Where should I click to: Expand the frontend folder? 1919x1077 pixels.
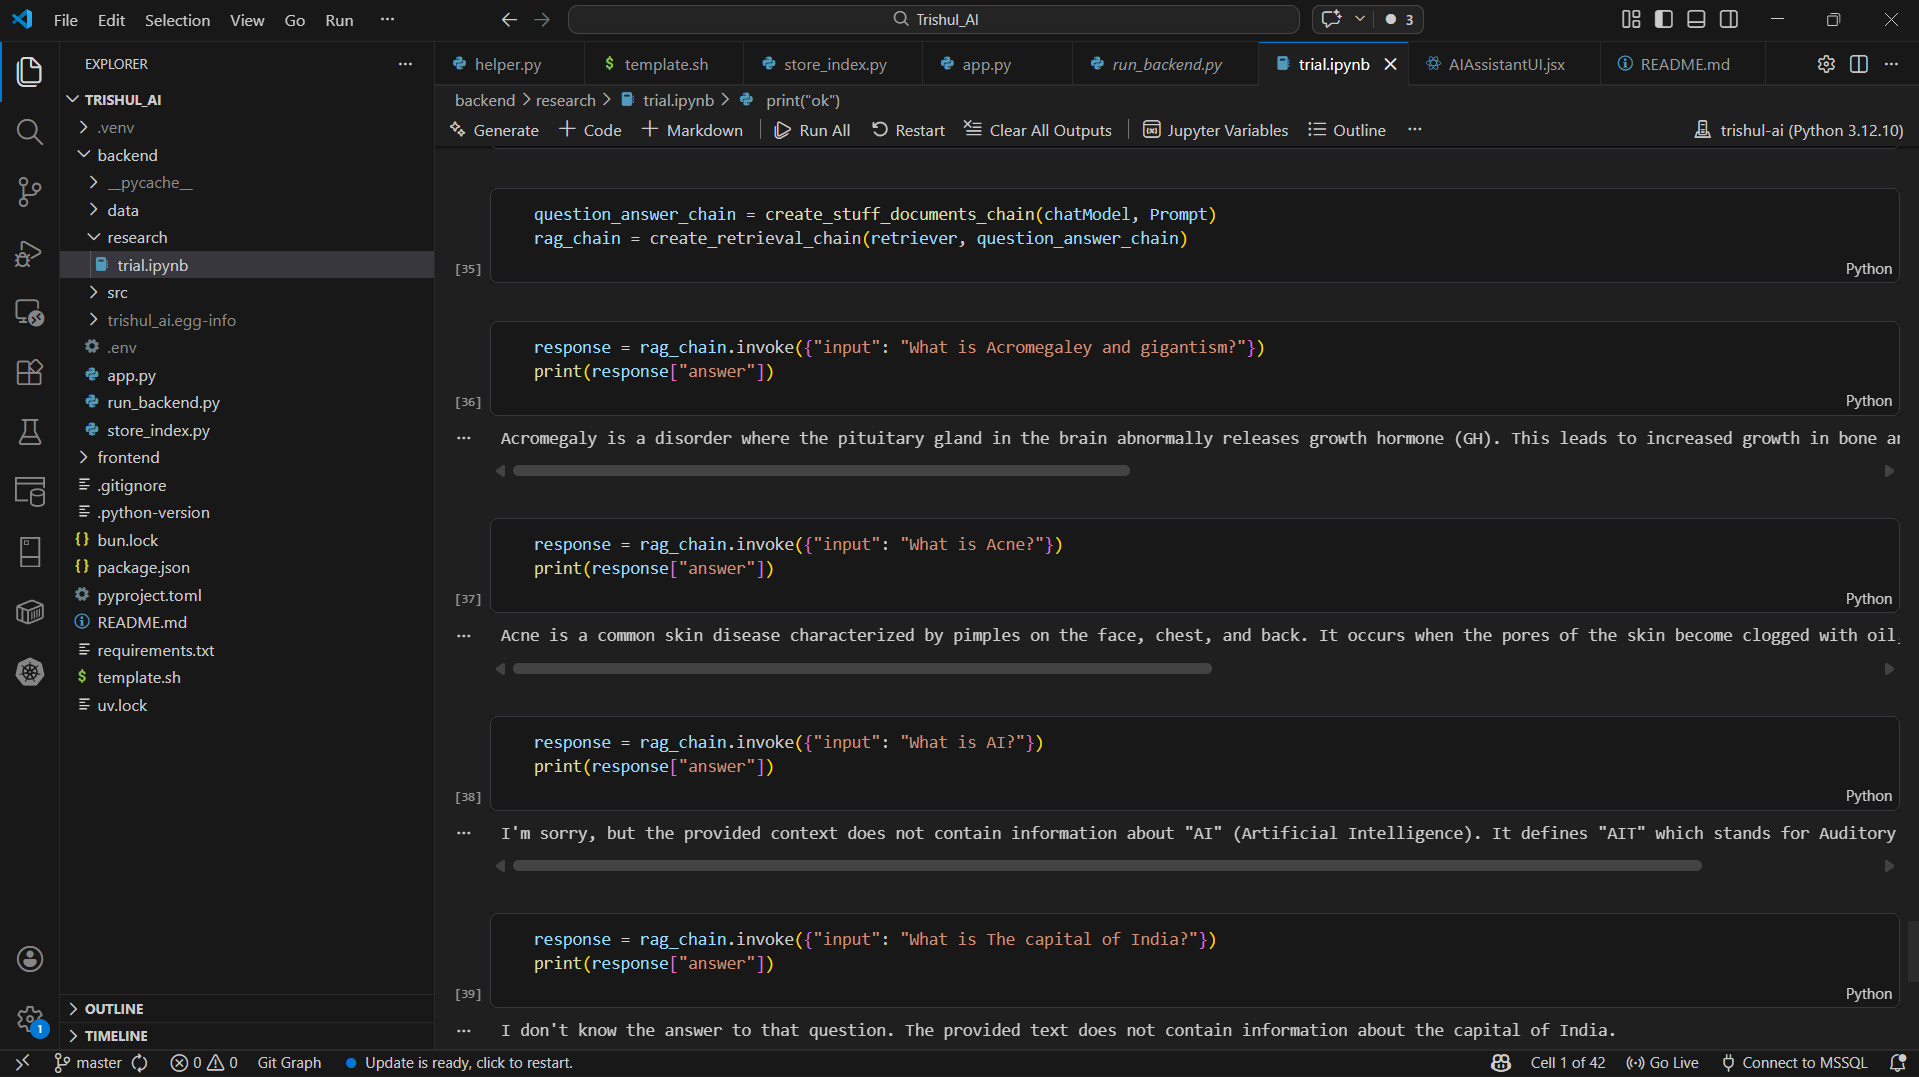click(128, 457)
